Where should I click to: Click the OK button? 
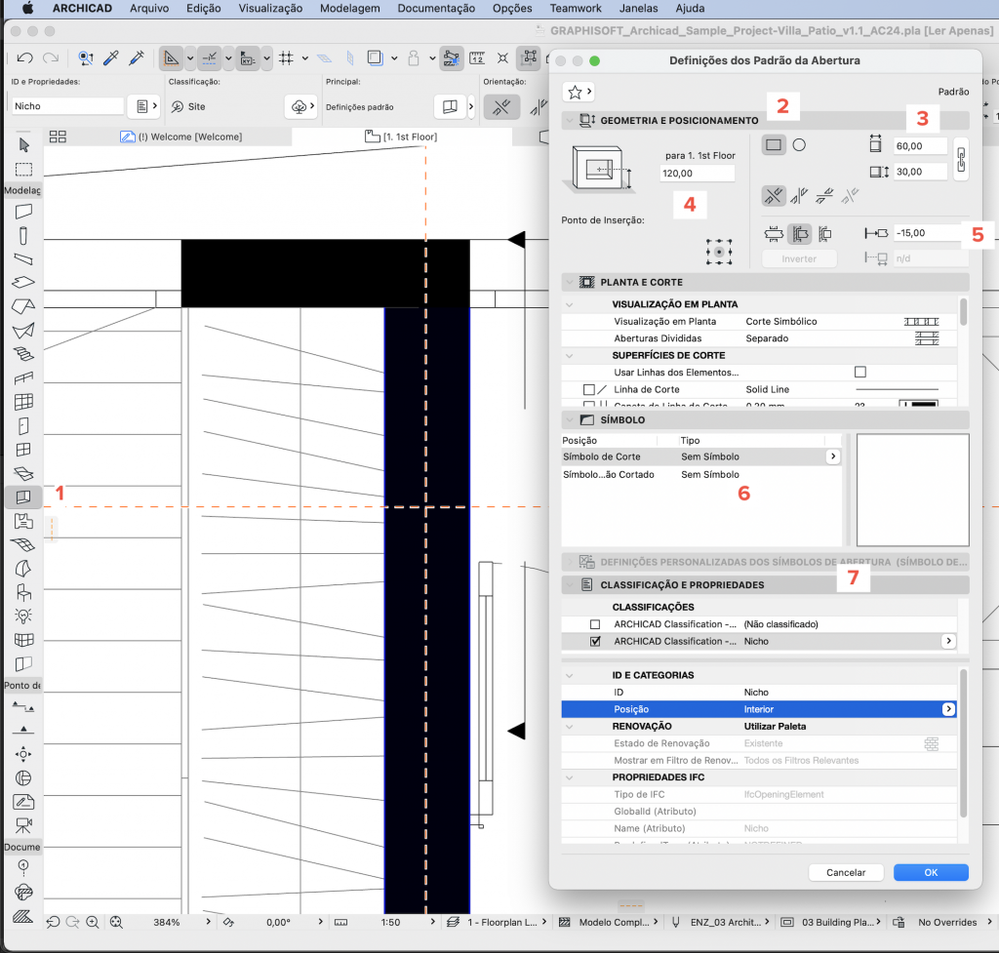pyautogui.click(x=930, y=872)
